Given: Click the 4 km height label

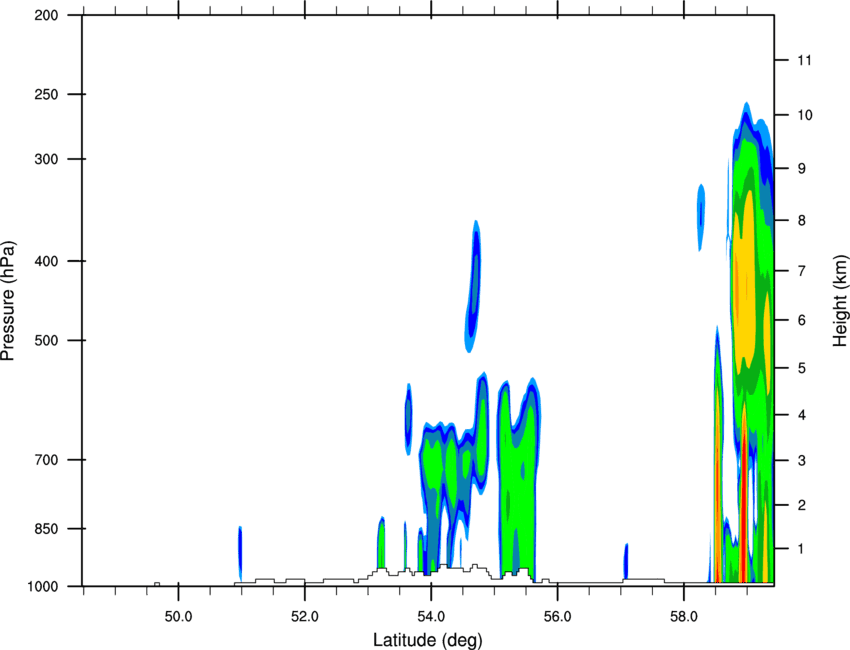Looking at the screenshot, I should [801, 415].
